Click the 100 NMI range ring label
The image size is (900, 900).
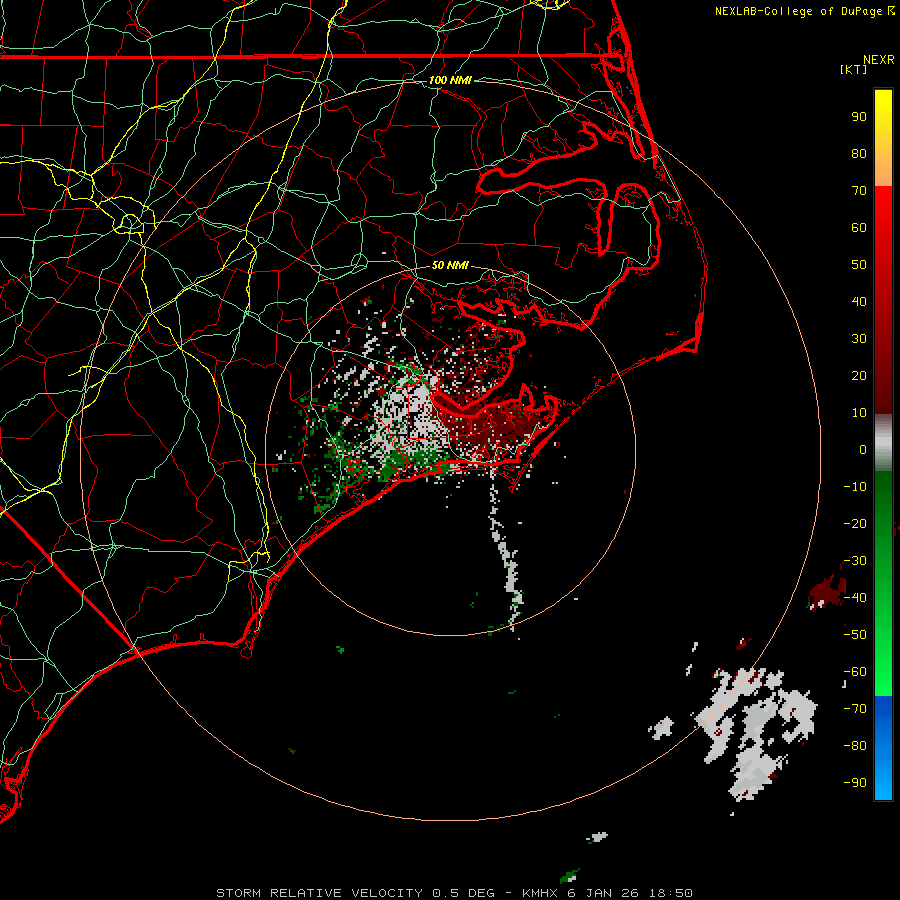tap(450, 80)
